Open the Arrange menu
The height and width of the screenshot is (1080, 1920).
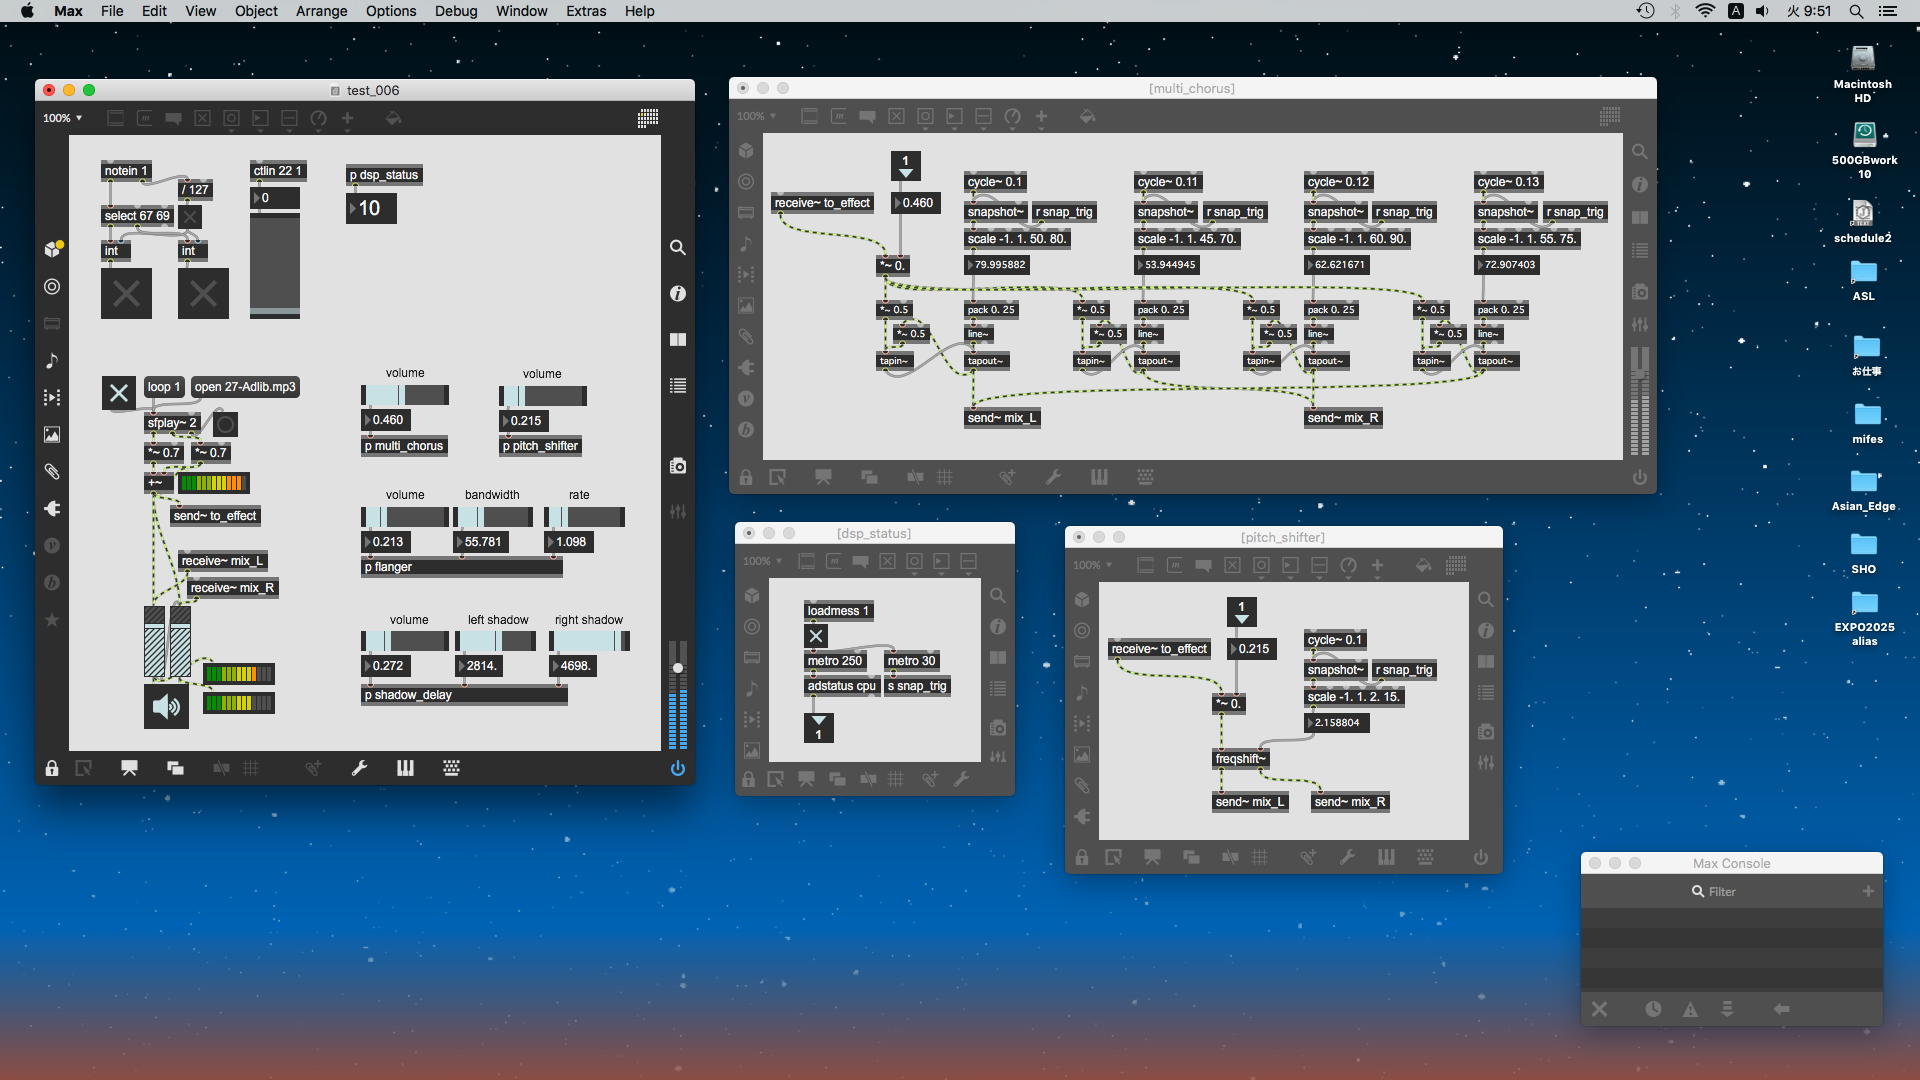321,11
